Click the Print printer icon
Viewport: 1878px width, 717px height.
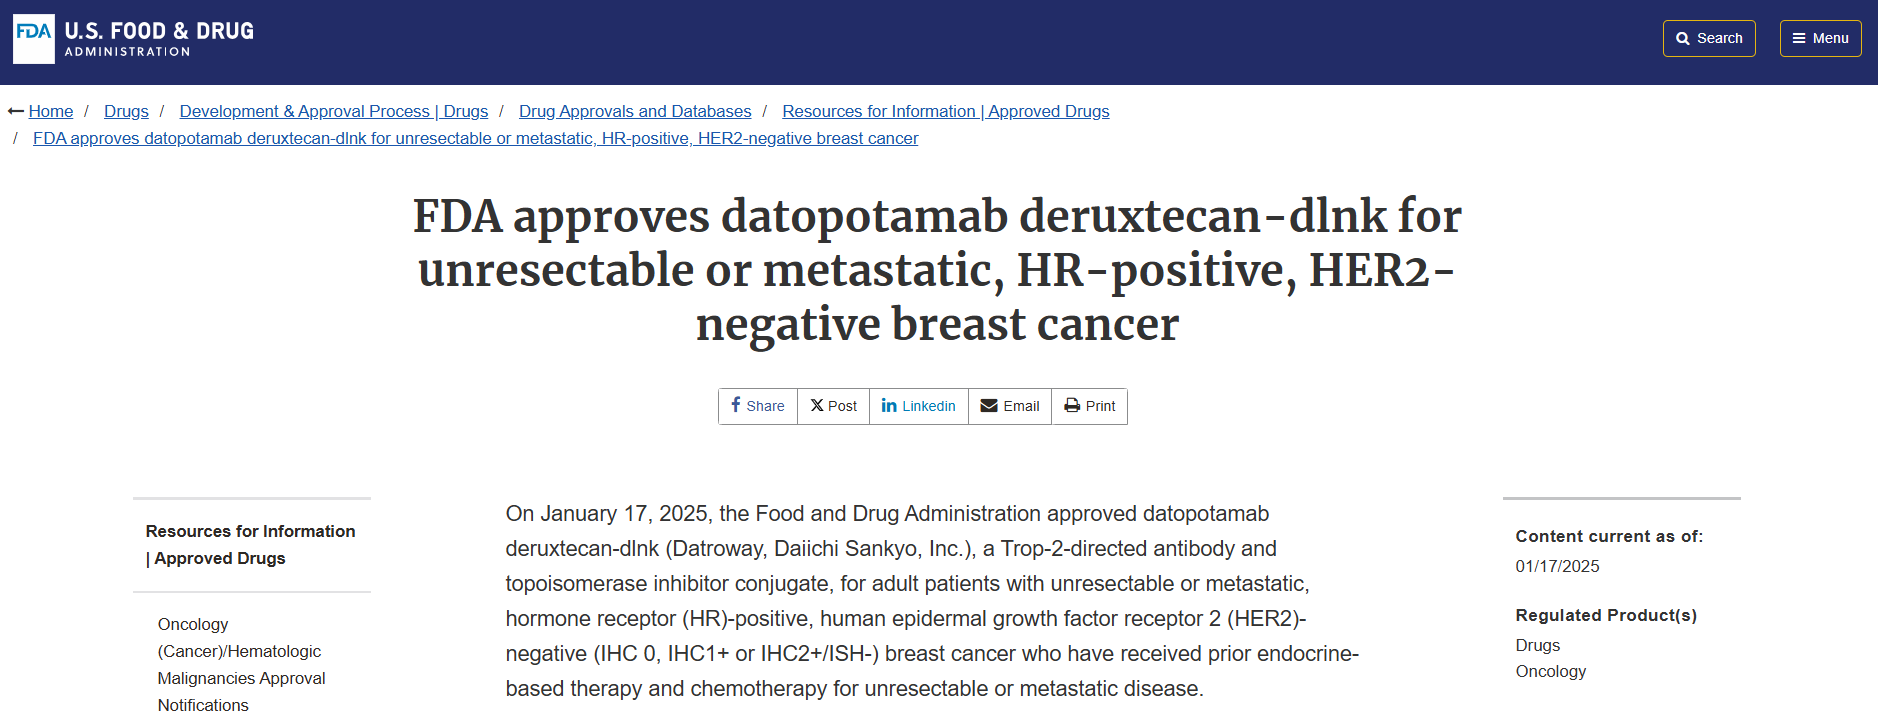(1072, 405)
